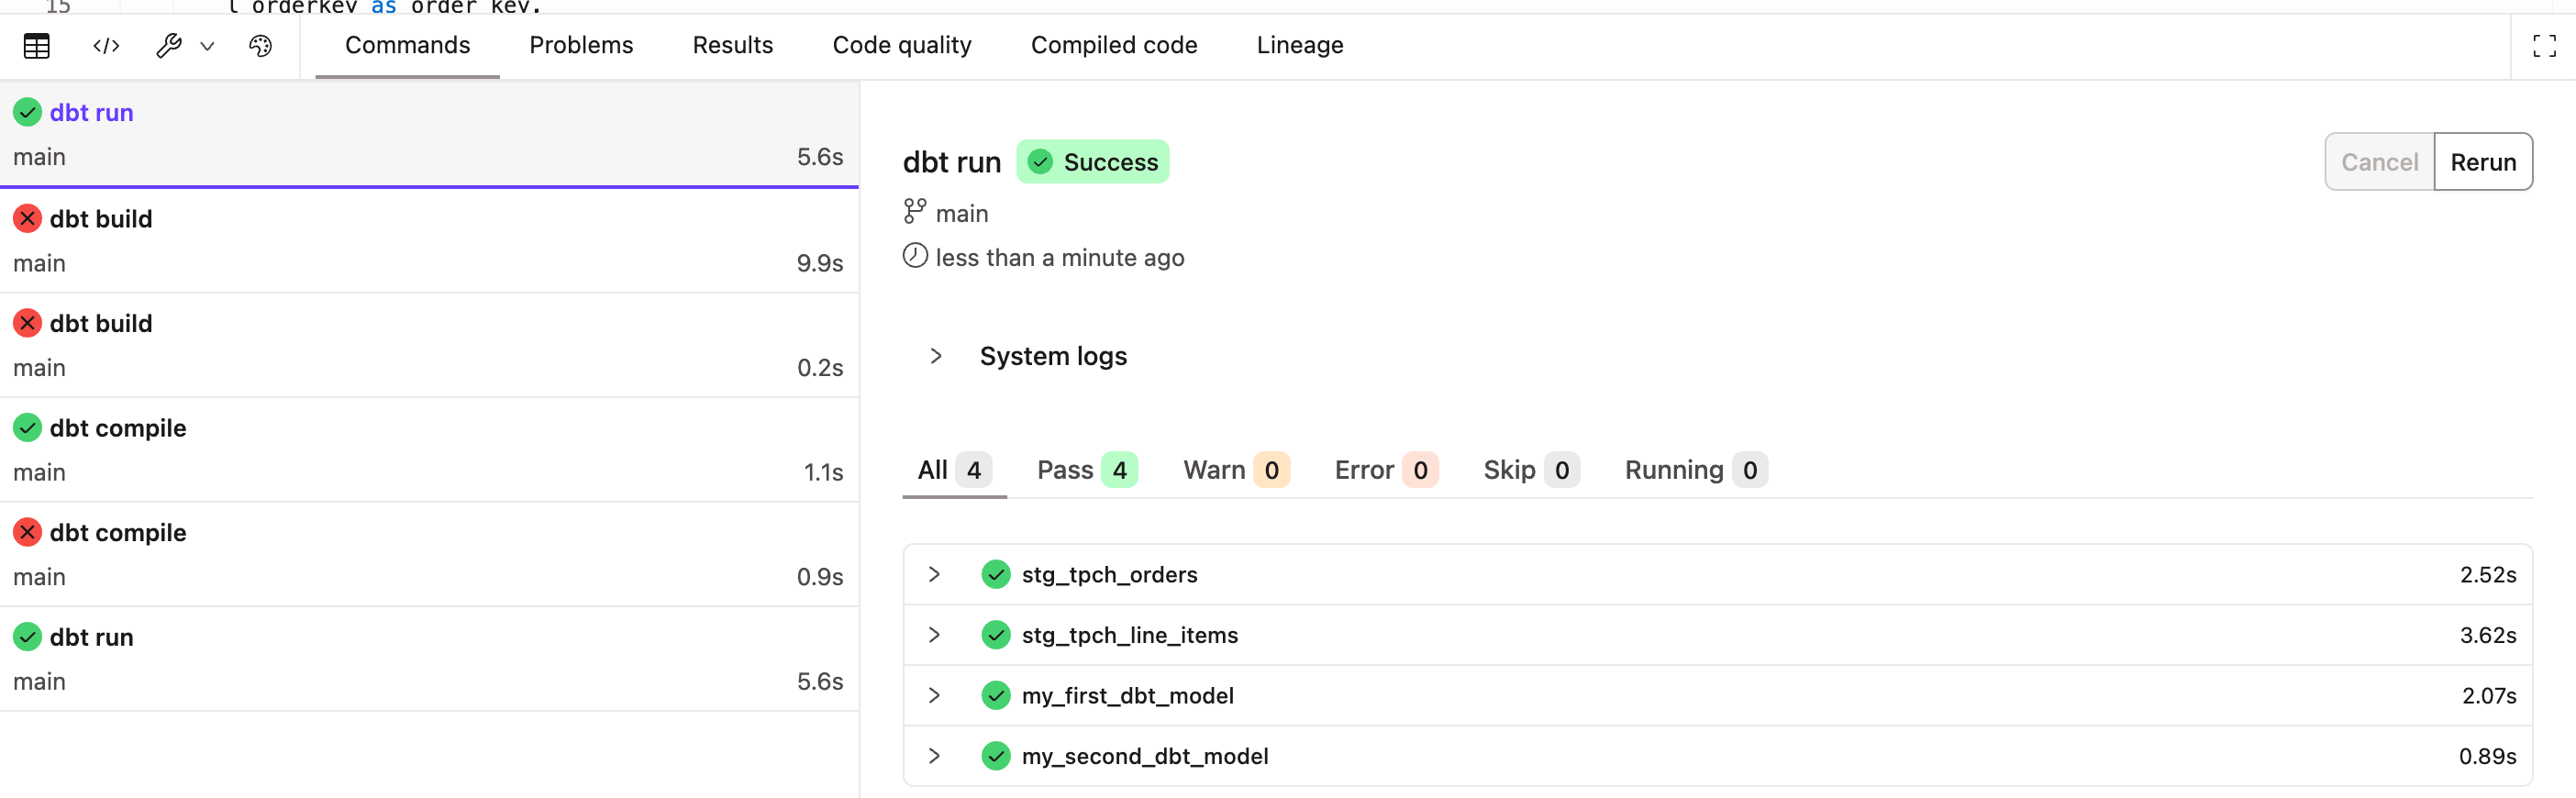Screen dimensions: 2576x798
Task: Toggle fullscreen for the console panel
Action: coord(2544,46)
